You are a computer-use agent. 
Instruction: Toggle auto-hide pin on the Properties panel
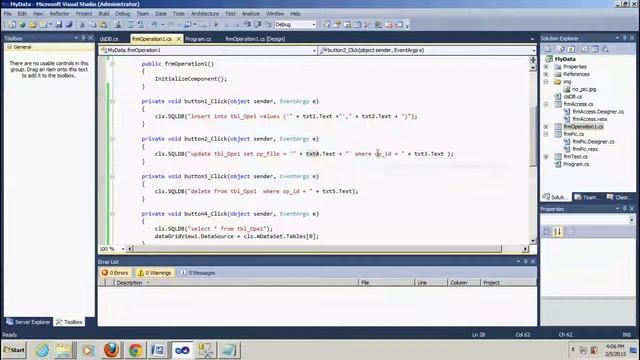(x=624, y=209)
